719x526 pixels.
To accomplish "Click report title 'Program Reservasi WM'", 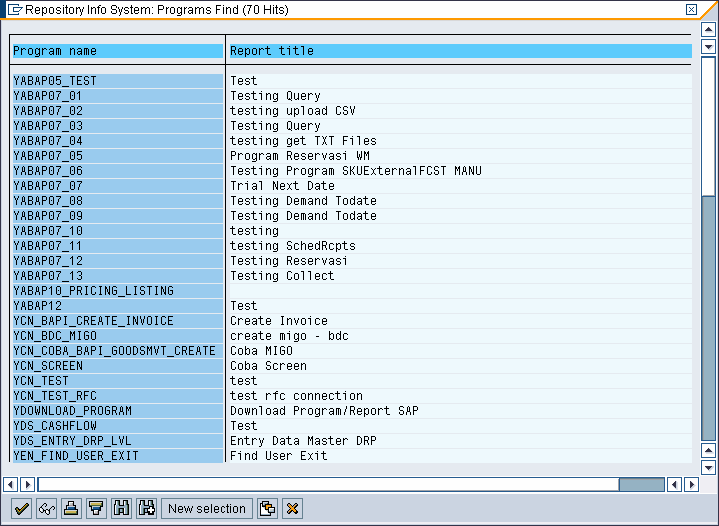I will pyautogui.click(x=300, y=156).
